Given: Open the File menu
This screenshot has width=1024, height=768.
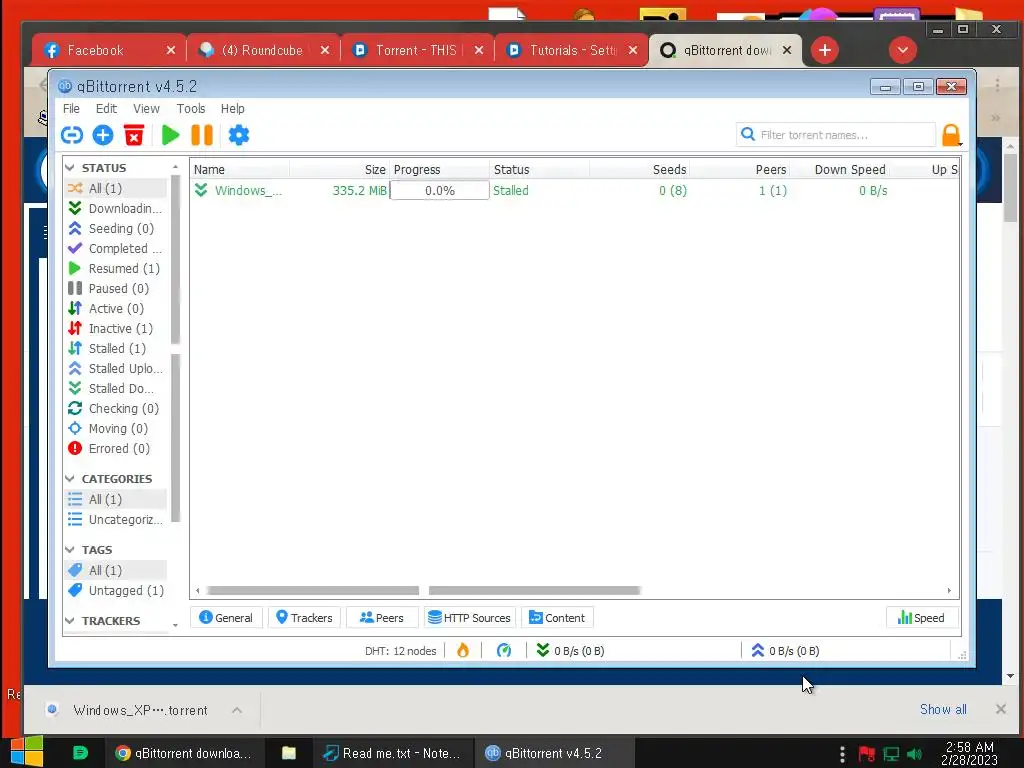Looking at the screenshot, I should (x=71, y=108).
